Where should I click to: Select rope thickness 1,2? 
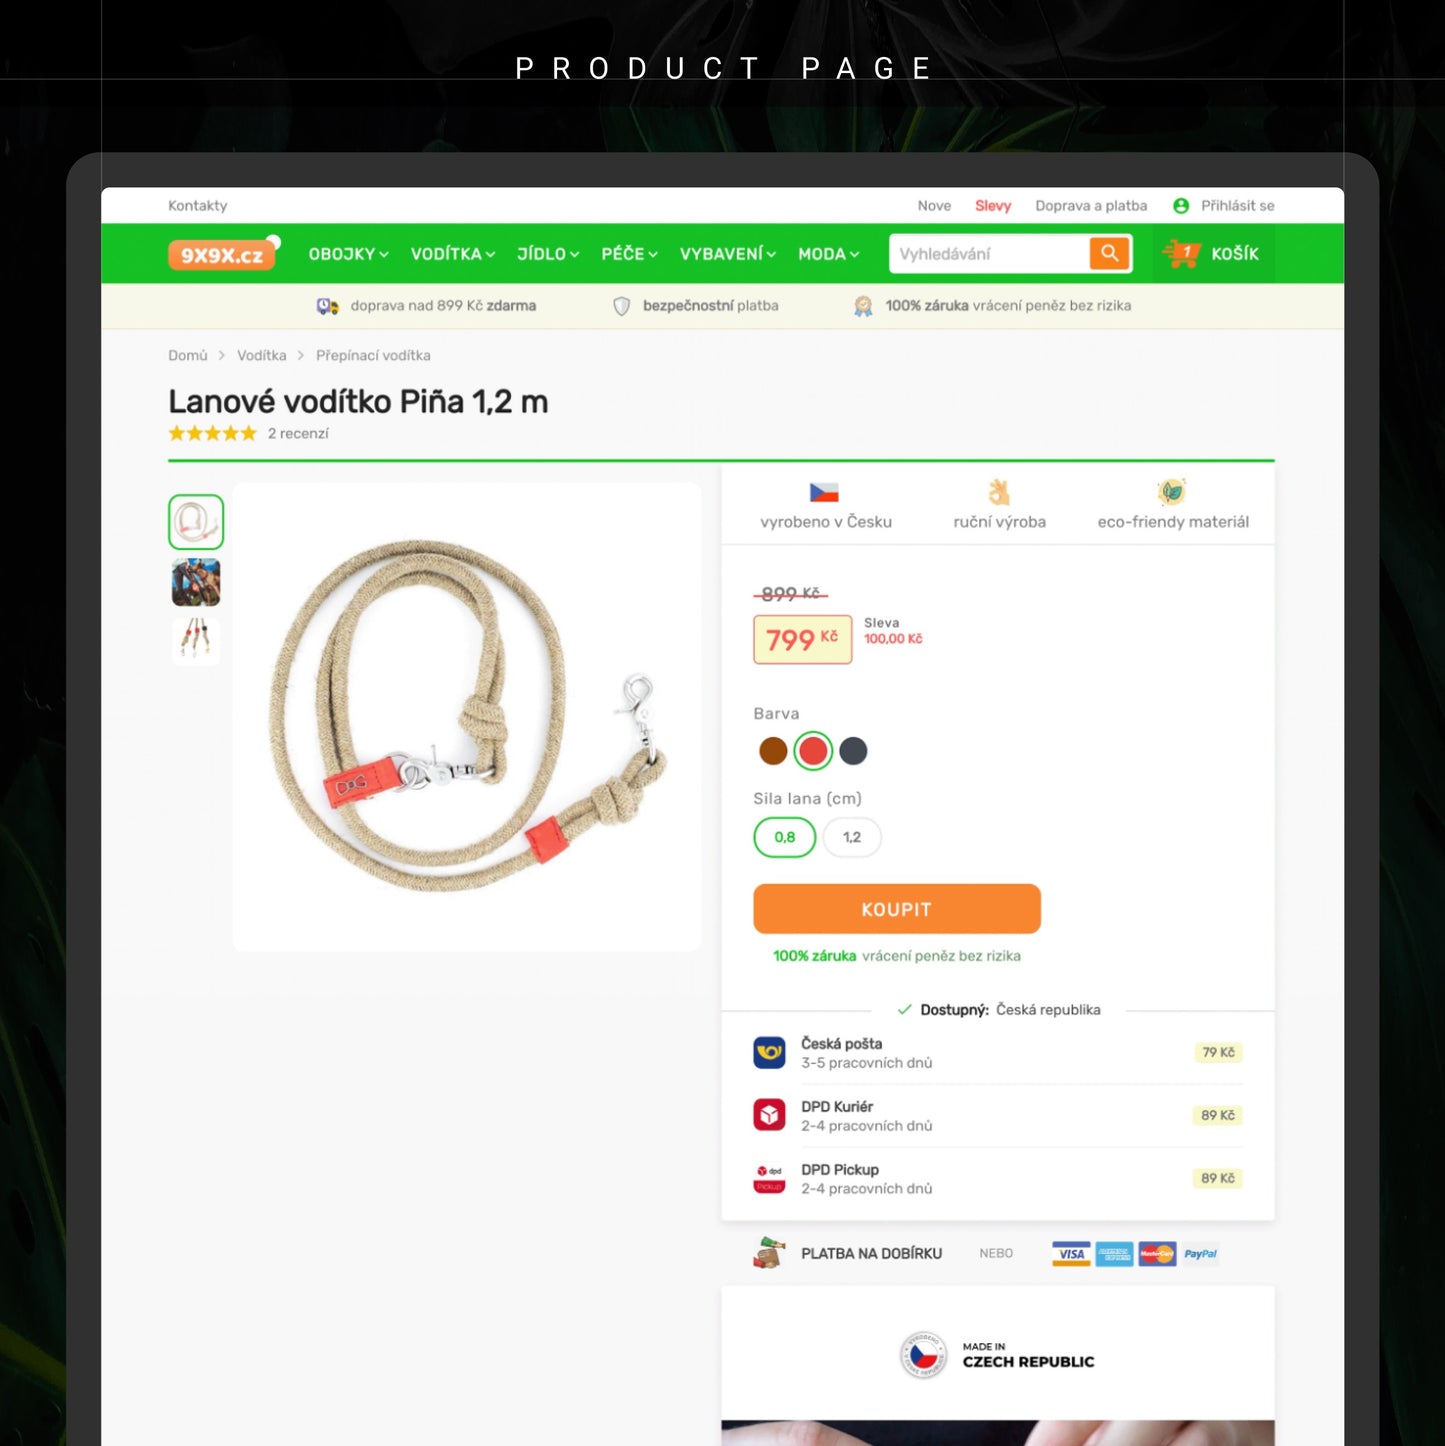(x=852, y=837)
